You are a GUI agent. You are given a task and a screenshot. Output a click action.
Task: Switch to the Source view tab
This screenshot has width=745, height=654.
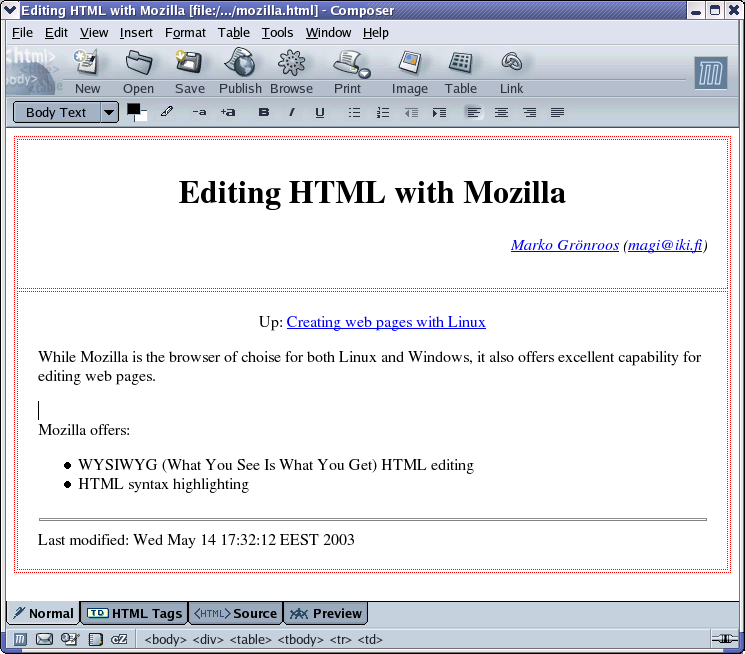point(235,613)
